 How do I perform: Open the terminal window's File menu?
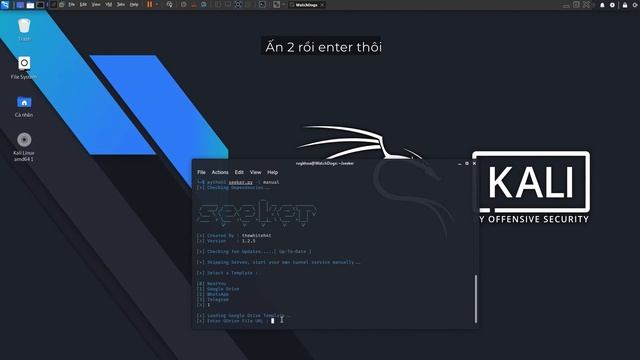coord(202,172)
